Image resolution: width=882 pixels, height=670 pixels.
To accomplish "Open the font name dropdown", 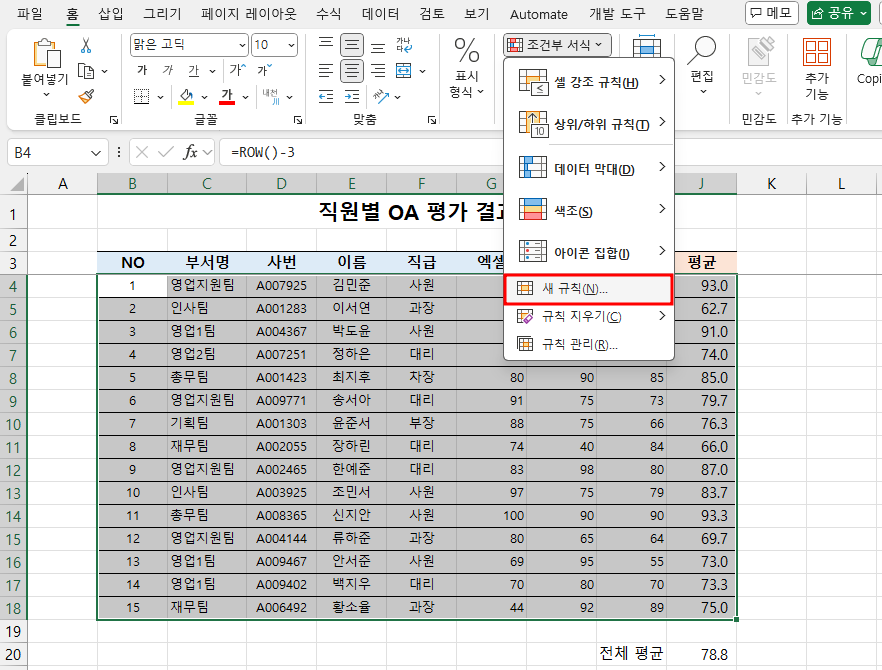I will click(242, 45).
